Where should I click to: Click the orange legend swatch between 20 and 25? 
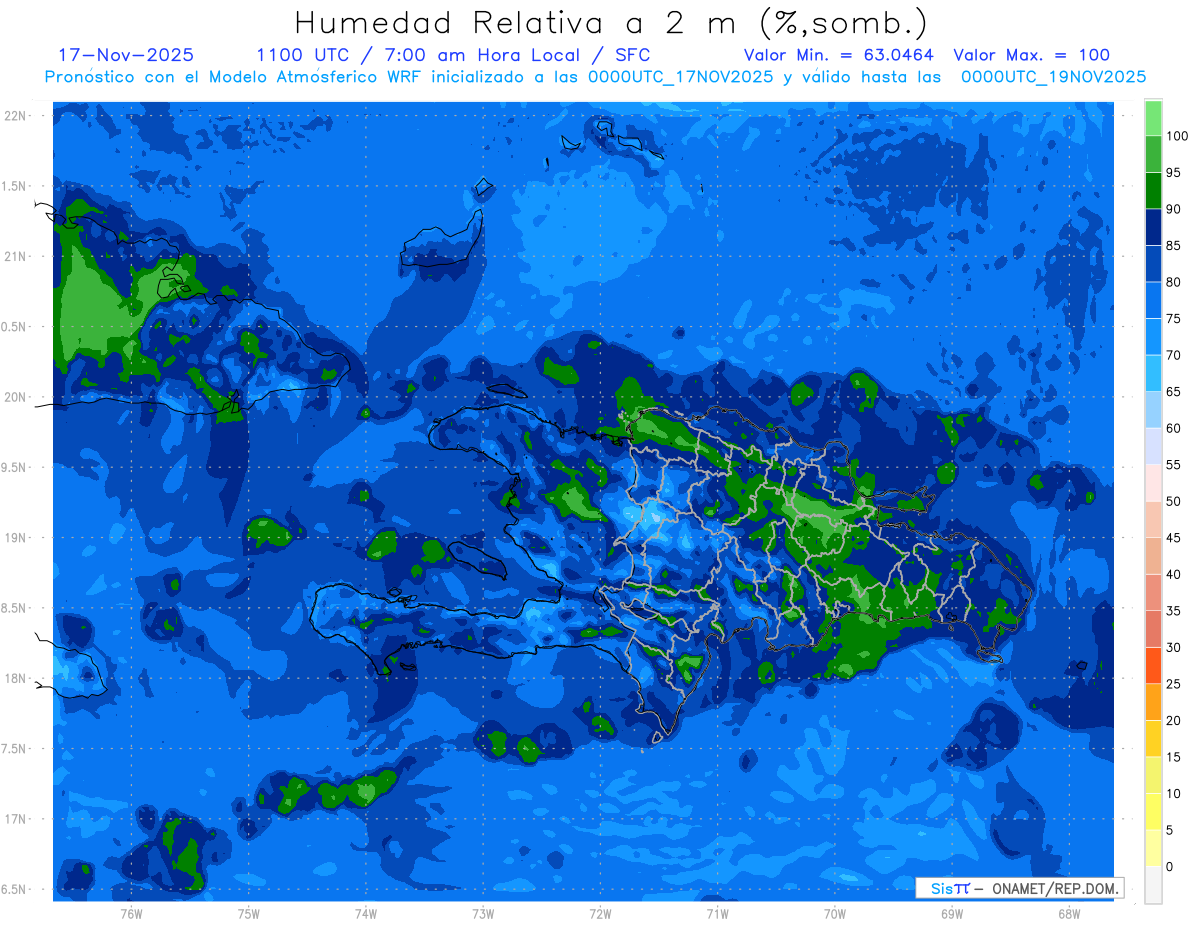1153,702
